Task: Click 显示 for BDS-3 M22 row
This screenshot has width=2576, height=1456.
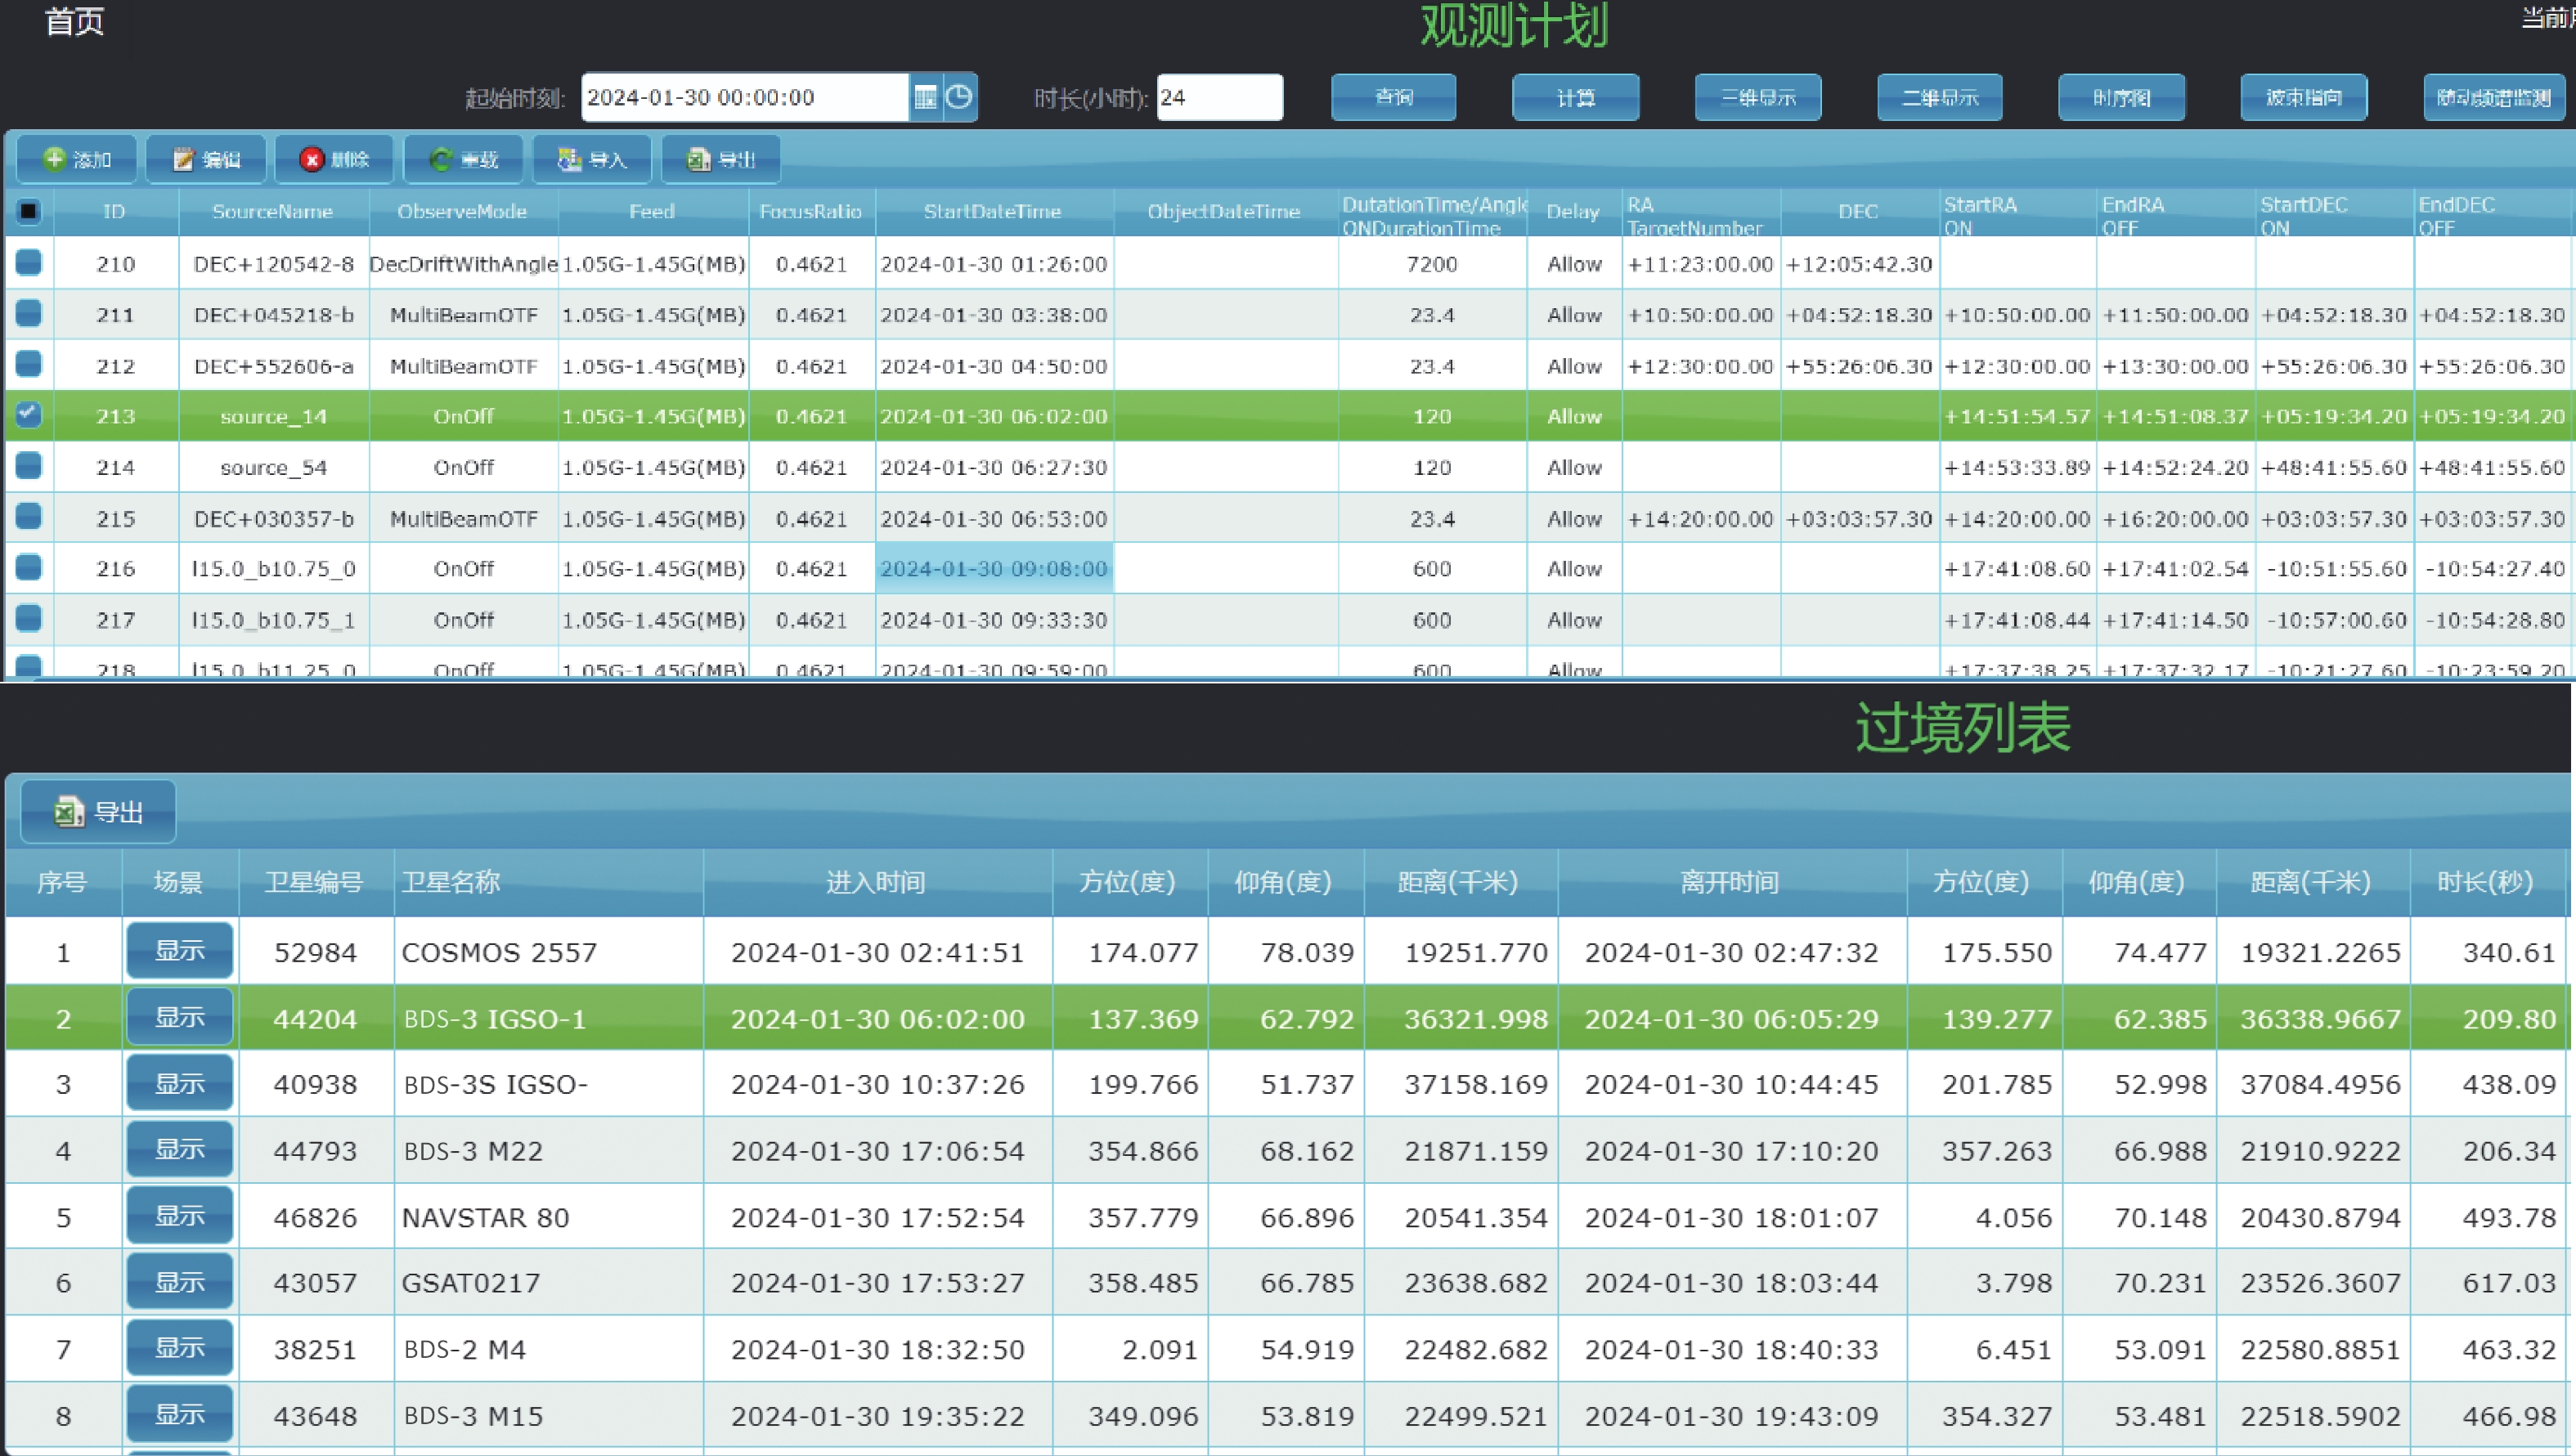Action: (180, 1150)
